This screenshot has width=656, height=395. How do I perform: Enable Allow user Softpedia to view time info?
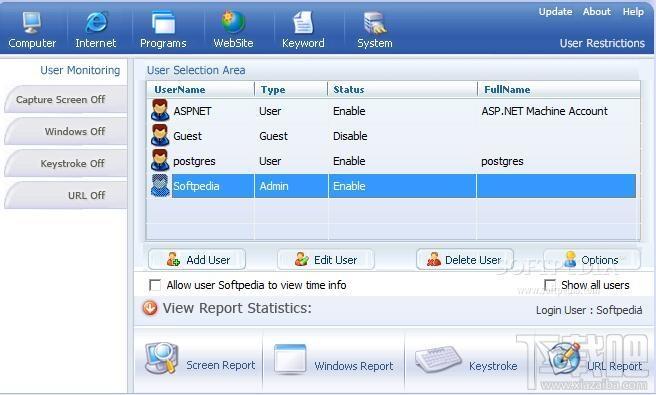pyautogui.click(x=155, y=285)
